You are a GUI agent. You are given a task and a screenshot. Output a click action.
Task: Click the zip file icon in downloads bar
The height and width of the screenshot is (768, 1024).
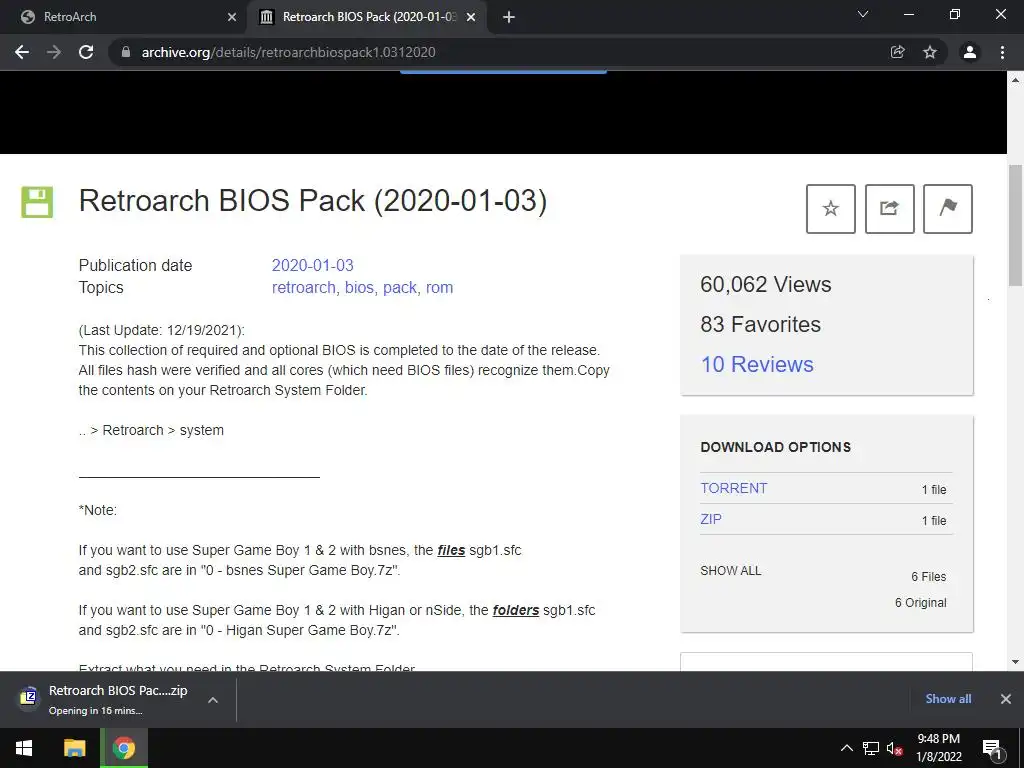pyautogui.click(x=29, y=697)
